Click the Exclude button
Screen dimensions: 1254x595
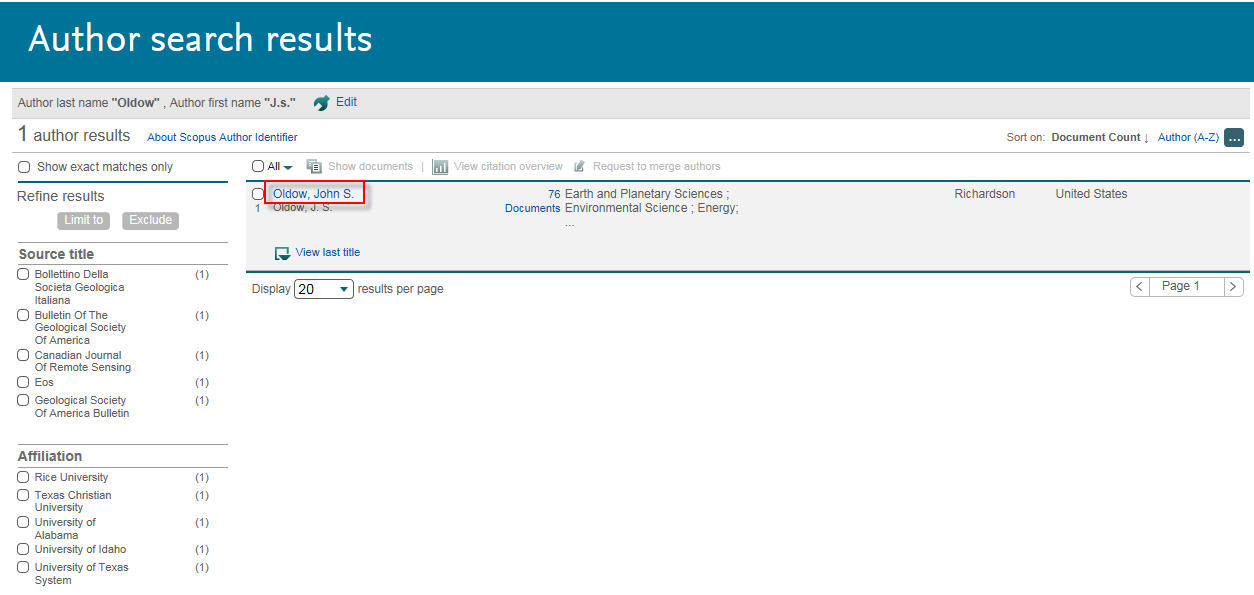click(x=150, y=221)
